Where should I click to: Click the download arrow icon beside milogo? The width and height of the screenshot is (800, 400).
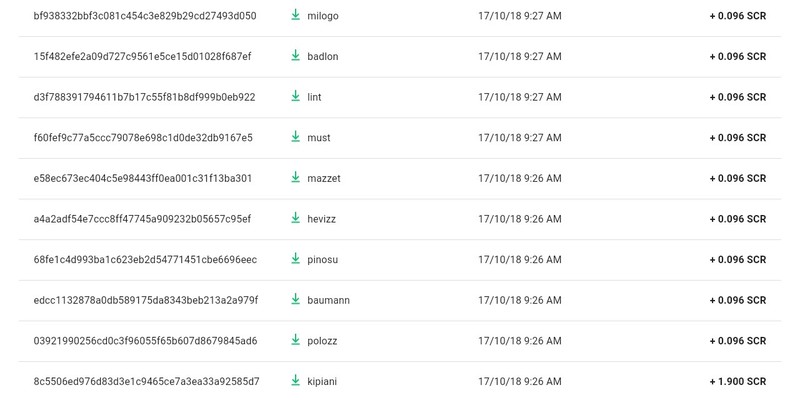[x=295, y=15]
